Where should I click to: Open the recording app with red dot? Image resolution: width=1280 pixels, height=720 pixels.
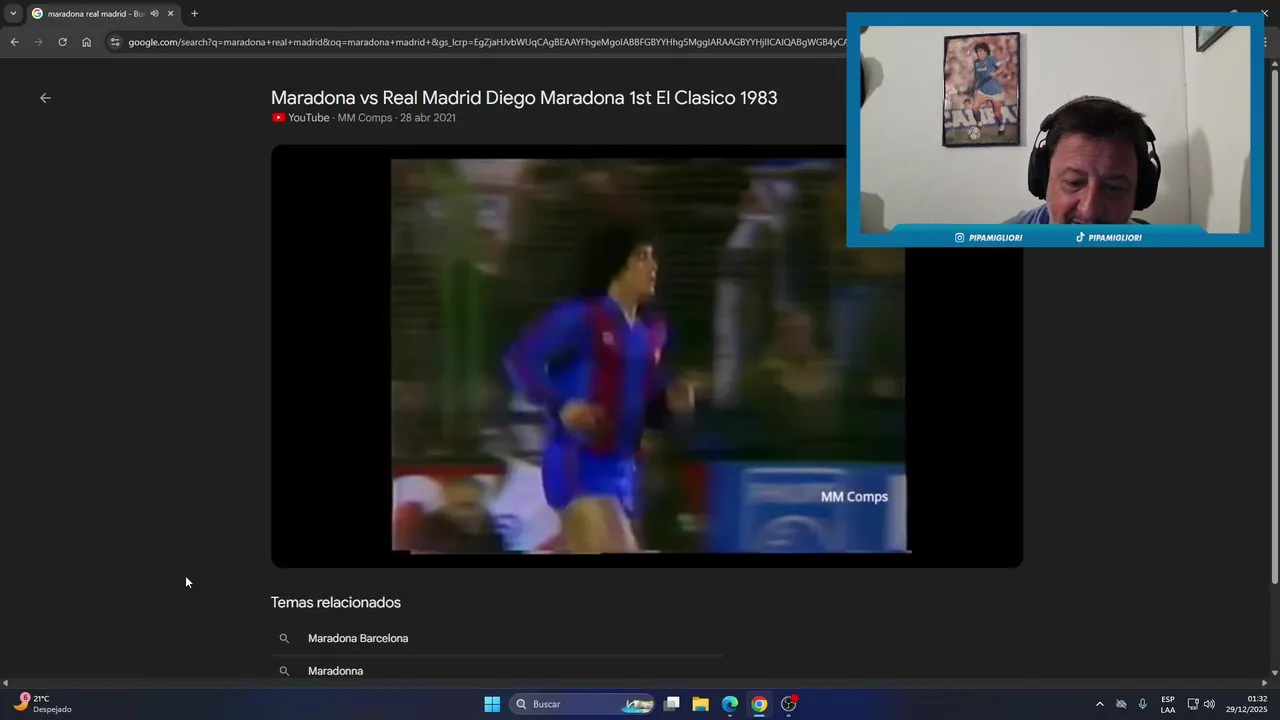(x=789, y=704)
